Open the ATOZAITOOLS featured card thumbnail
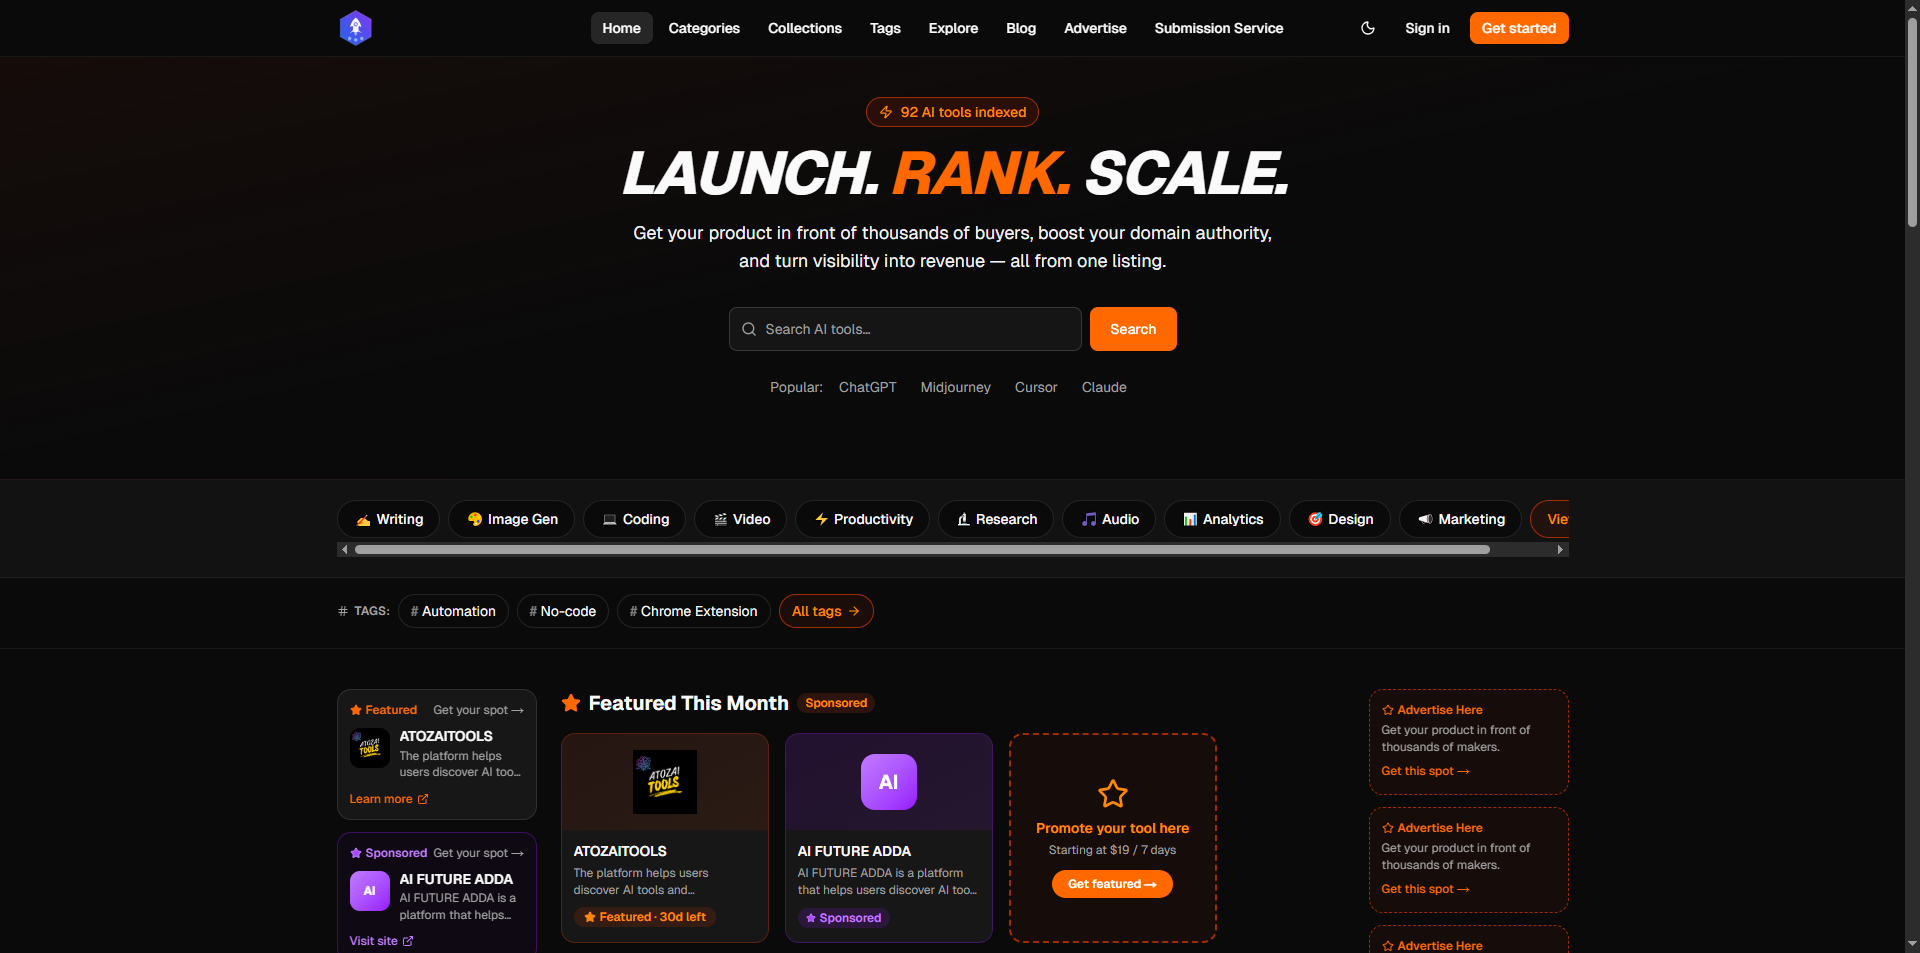 (x=665, y=782)
